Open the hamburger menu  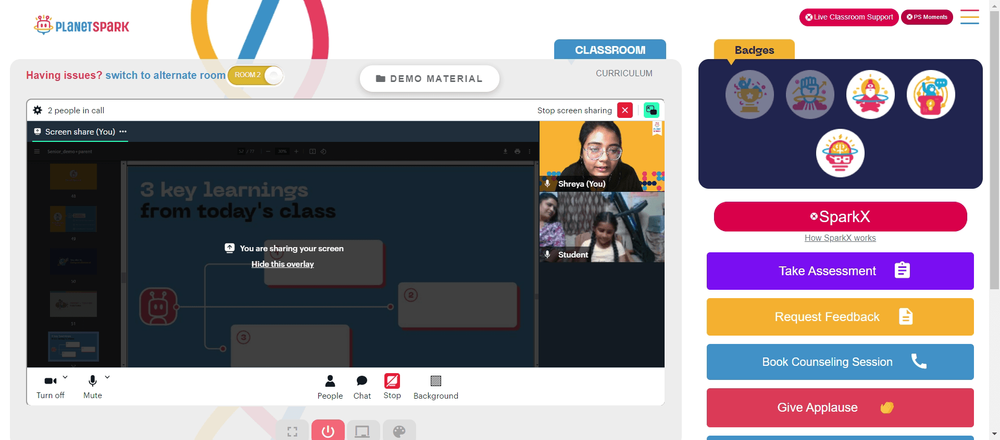[969, 17]
